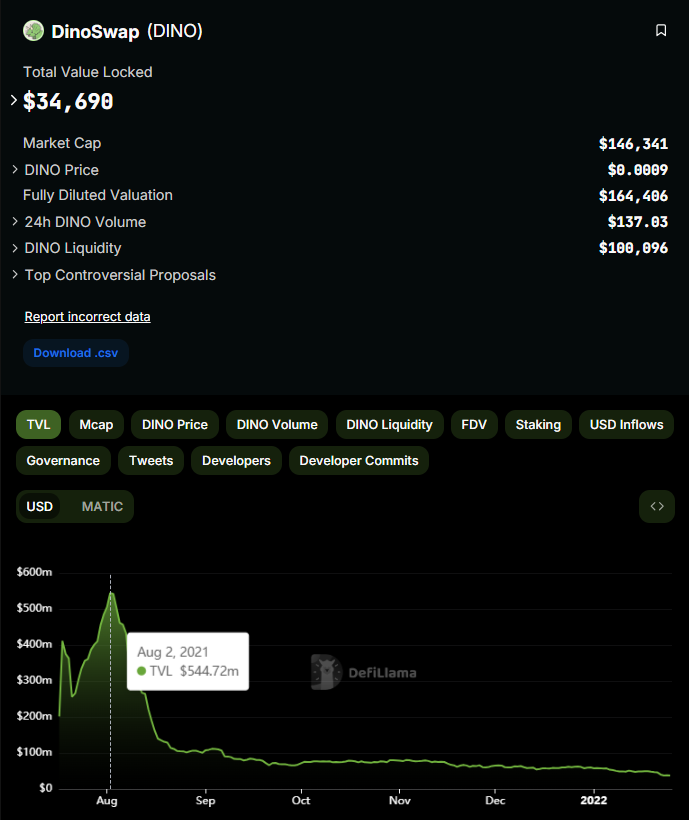689x820 pixels.
Task: Click the liquidity value $100,096
Action: click(633, 248)
